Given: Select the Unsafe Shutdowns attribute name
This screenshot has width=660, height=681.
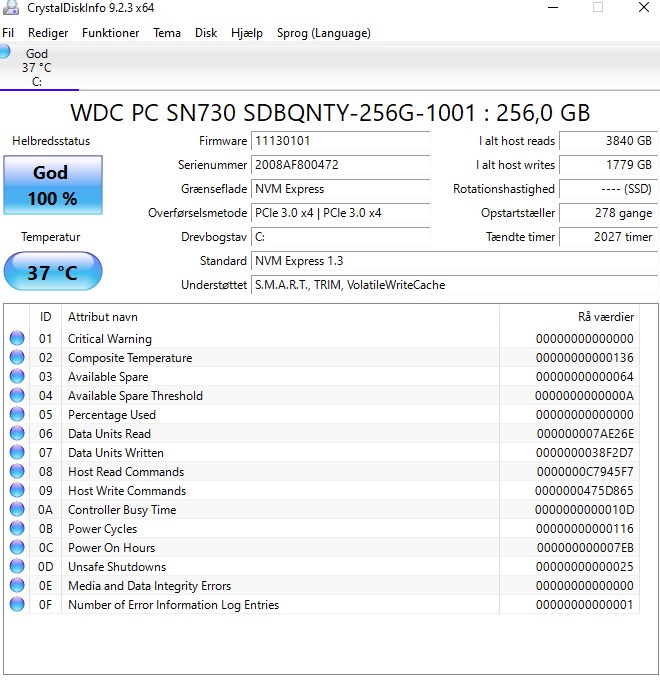Looking at the screenshot, I should tap(117, 567).
